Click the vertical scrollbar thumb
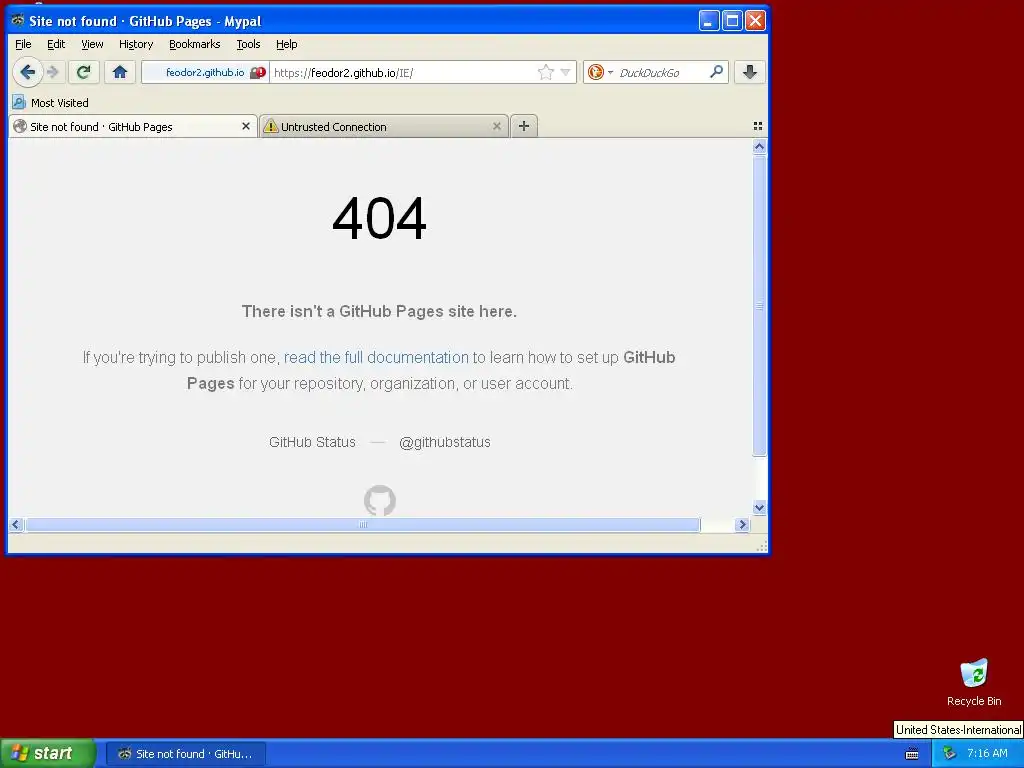The image size is (1024, 768). [x=759, y=305]
